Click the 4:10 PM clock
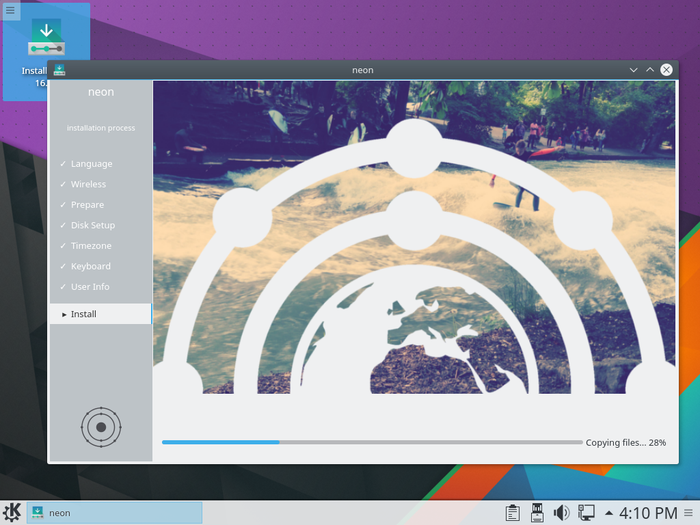700x525 pixels. [648, 513]
